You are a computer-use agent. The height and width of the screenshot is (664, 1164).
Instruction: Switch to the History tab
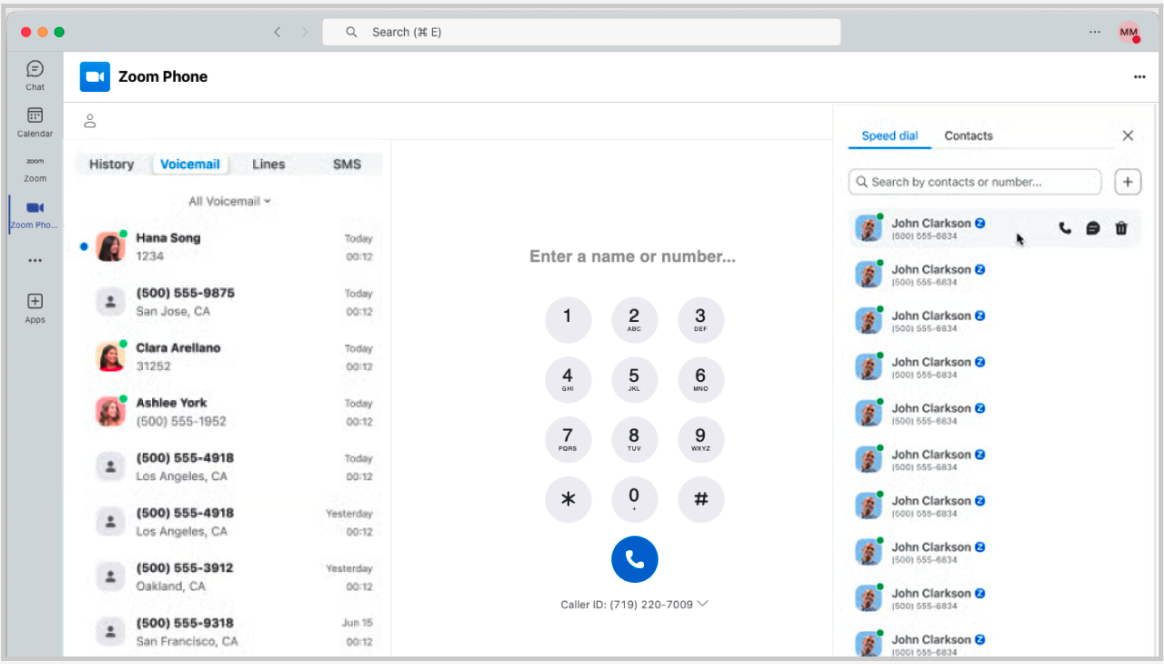pyautogui.click(x=111, y=164)
